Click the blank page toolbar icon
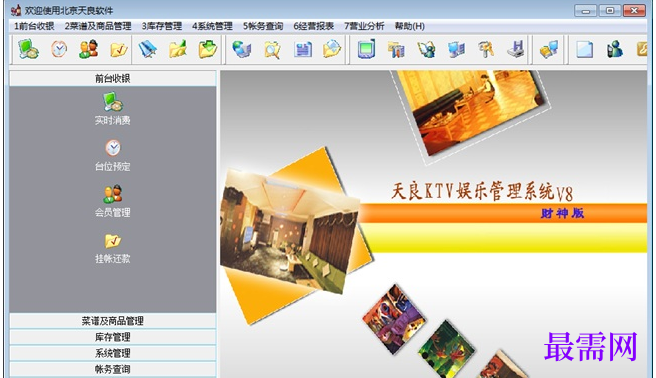The height and width of the screenshot is (378, 656). 584,49
